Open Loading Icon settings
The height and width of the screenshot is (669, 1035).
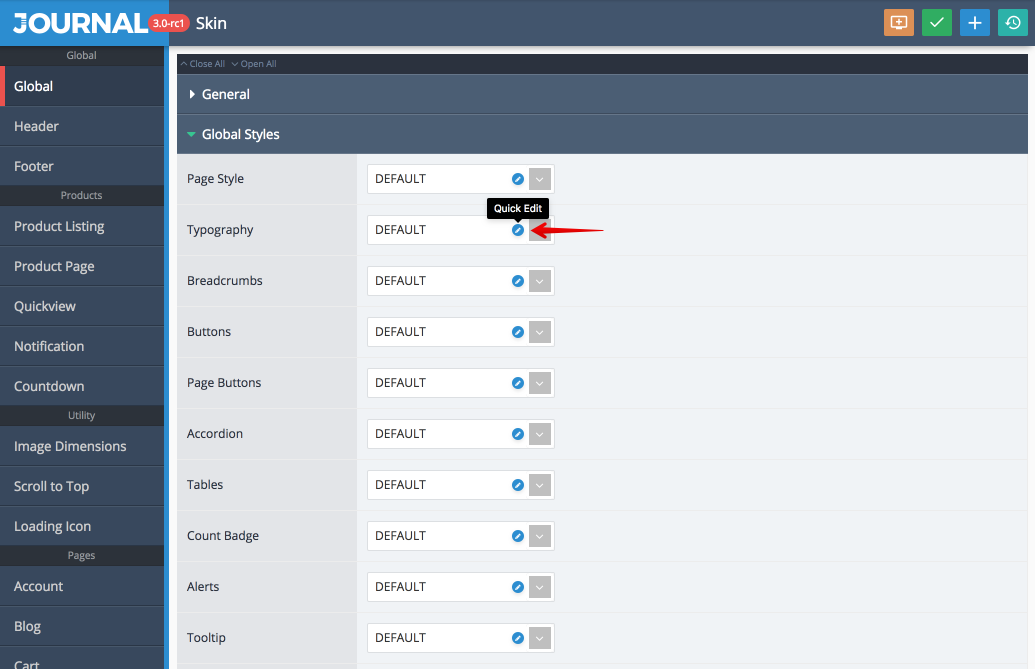(82, 526)
